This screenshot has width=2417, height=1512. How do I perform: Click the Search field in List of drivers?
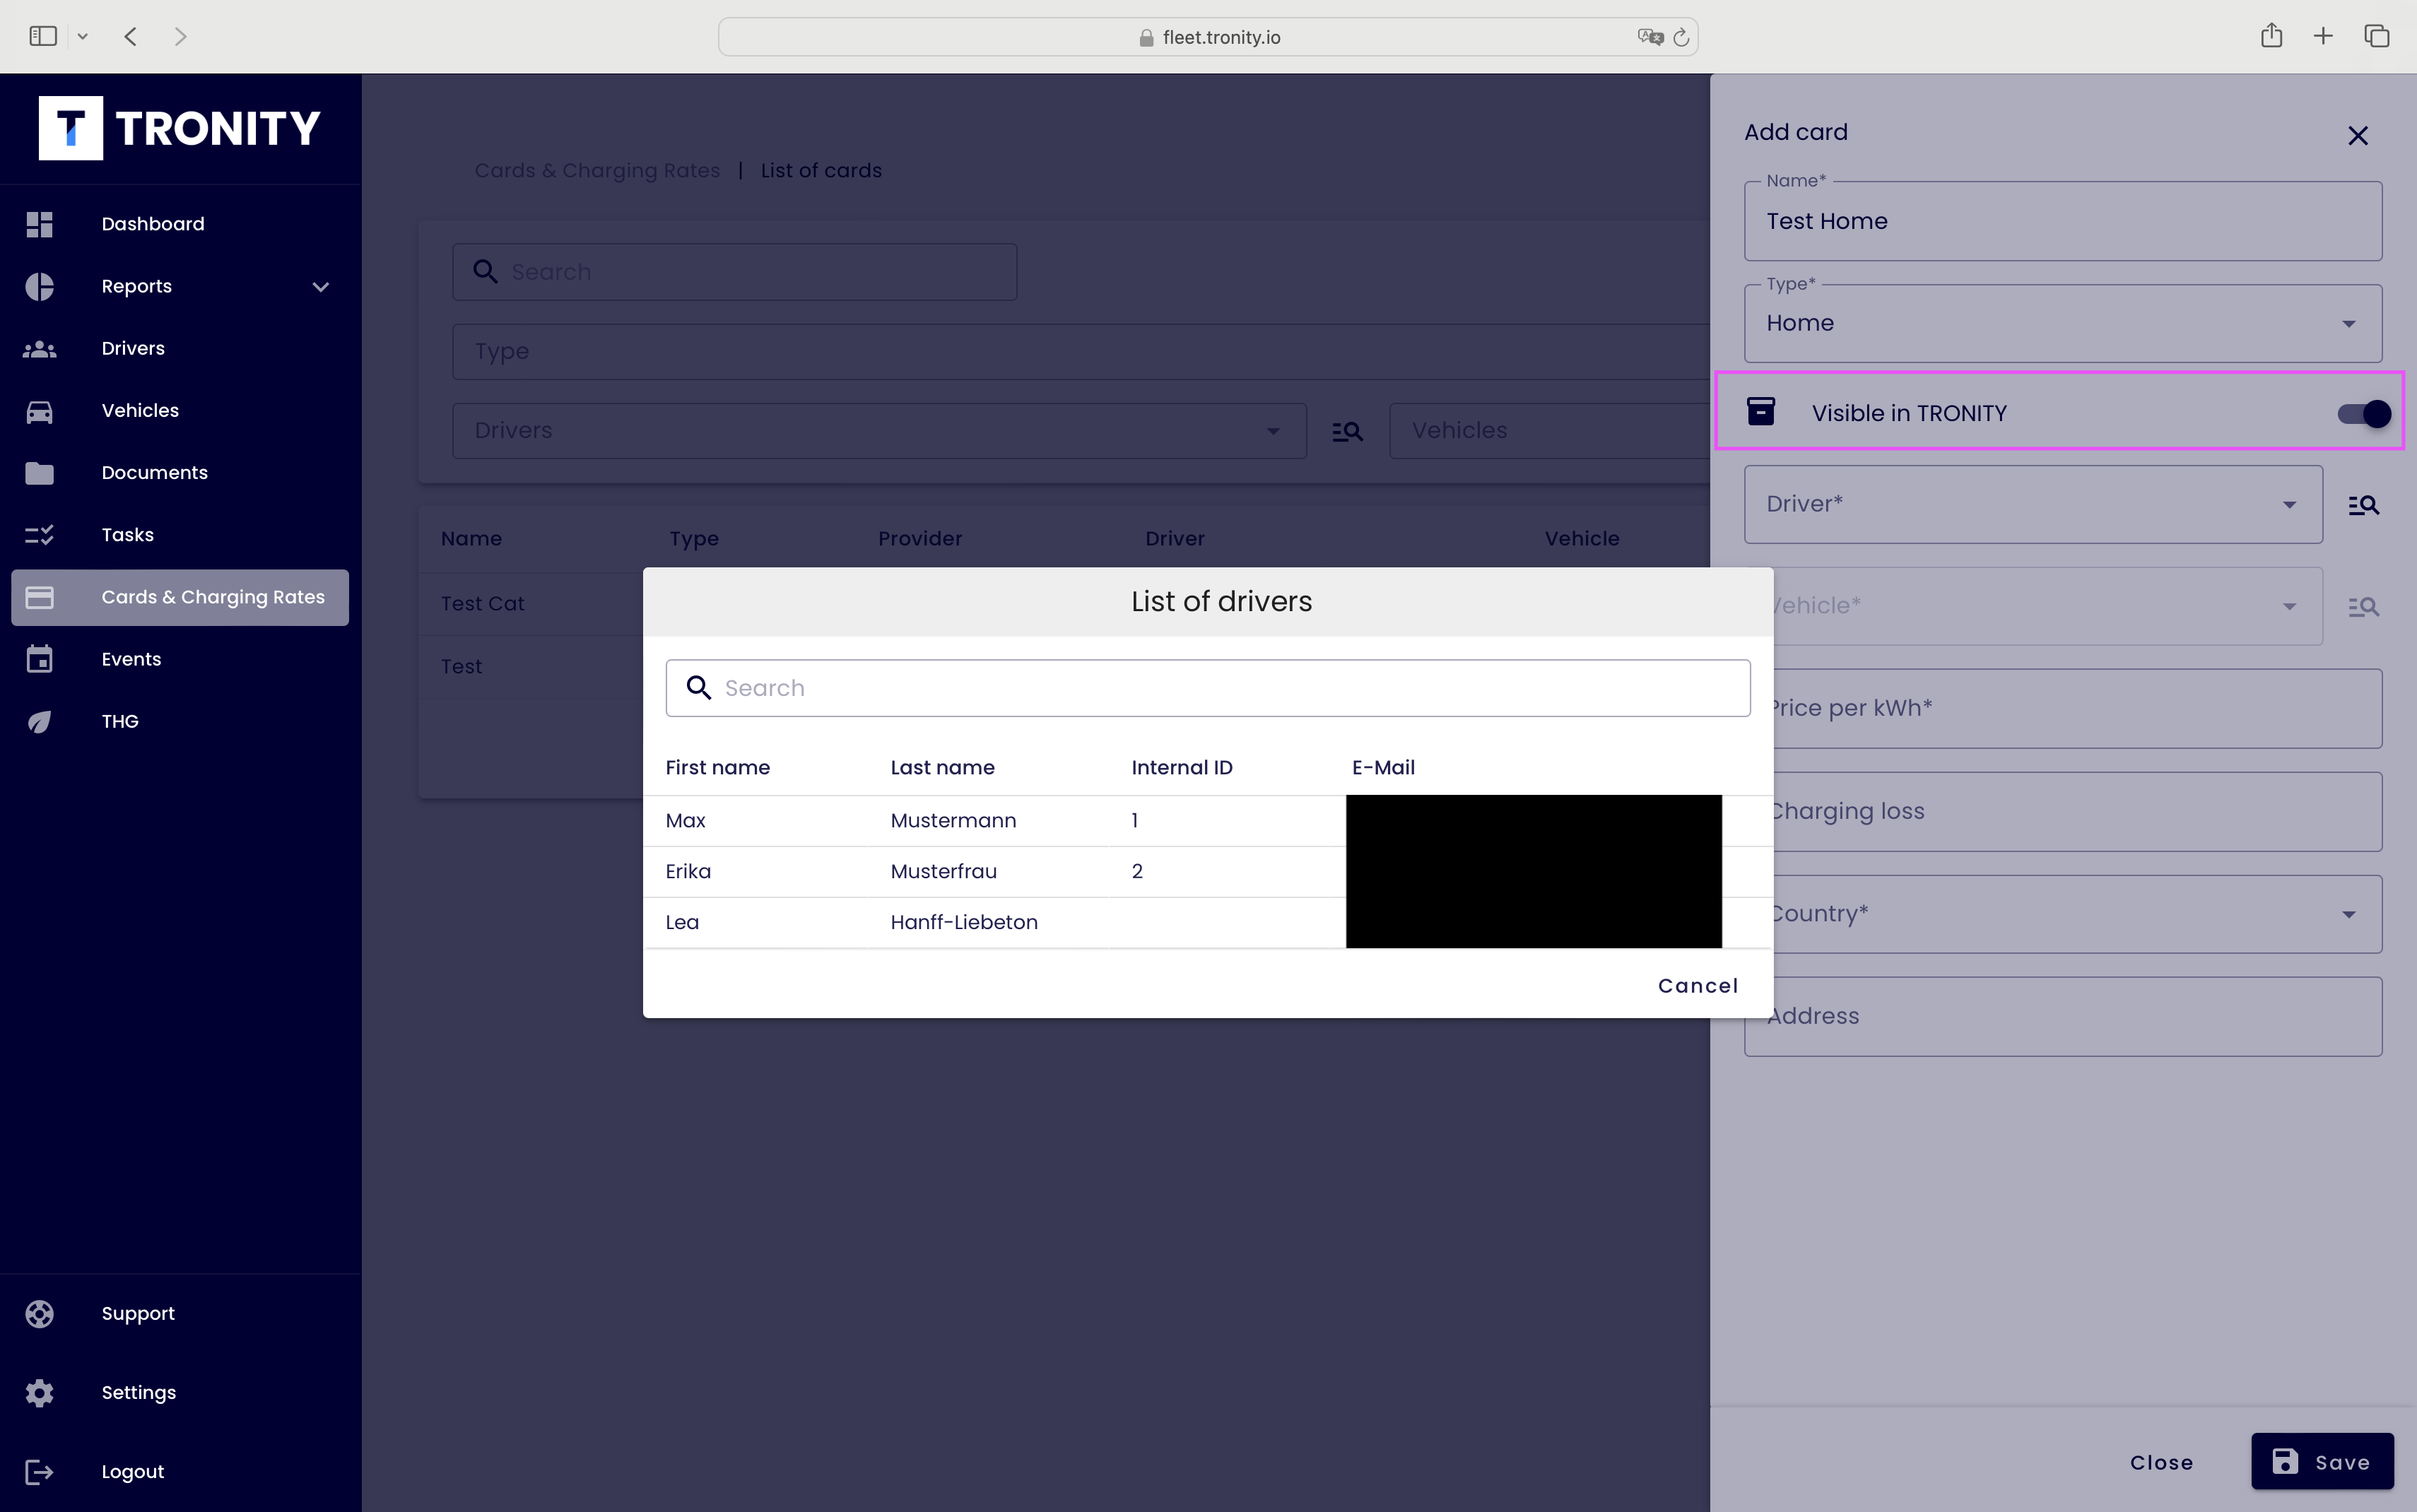(x=1208, y=688)
